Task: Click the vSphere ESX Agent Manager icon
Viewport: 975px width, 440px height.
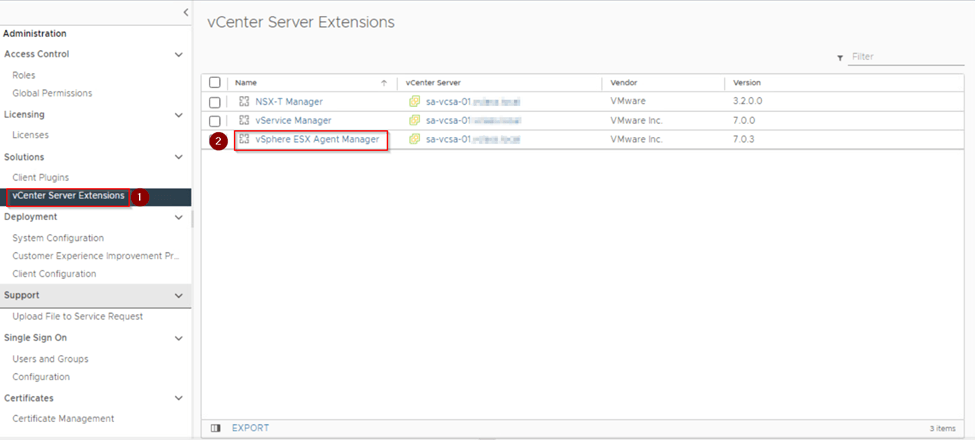Action: (x=243, y=140)
